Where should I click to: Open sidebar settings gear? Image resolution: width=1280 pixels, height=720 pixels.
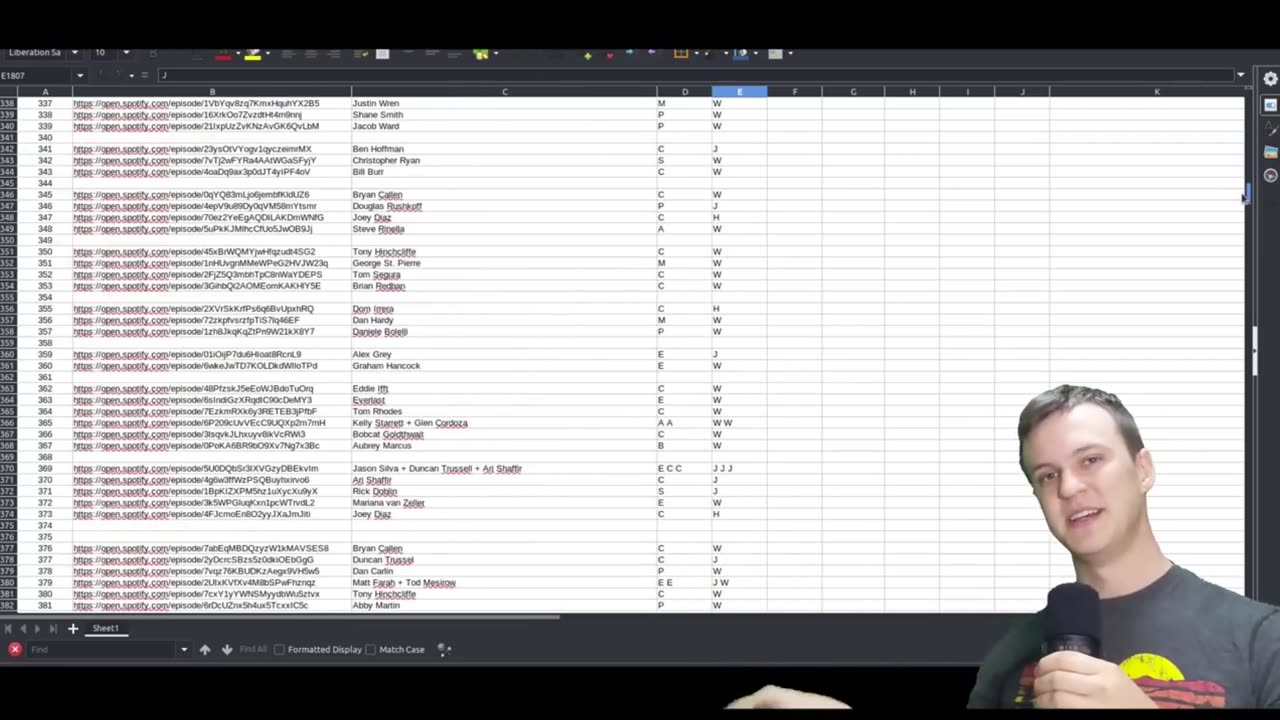click(x=1270, y=80)
